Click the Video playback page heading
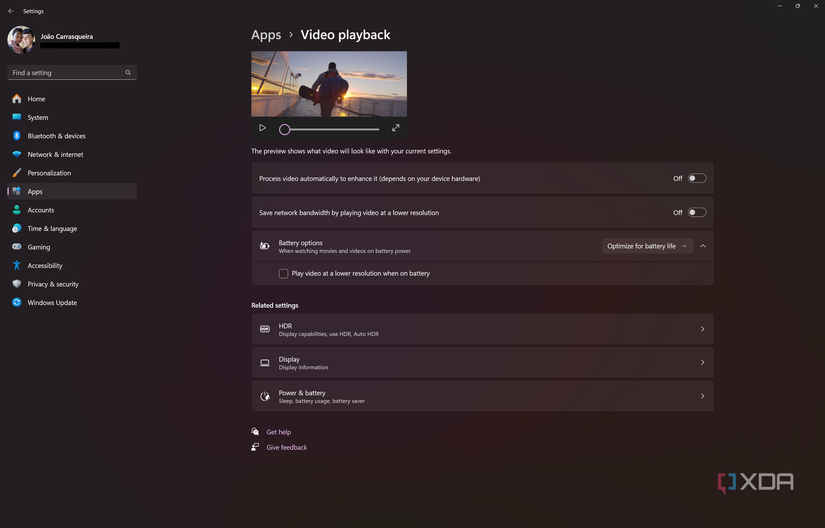 coord(345,35)
